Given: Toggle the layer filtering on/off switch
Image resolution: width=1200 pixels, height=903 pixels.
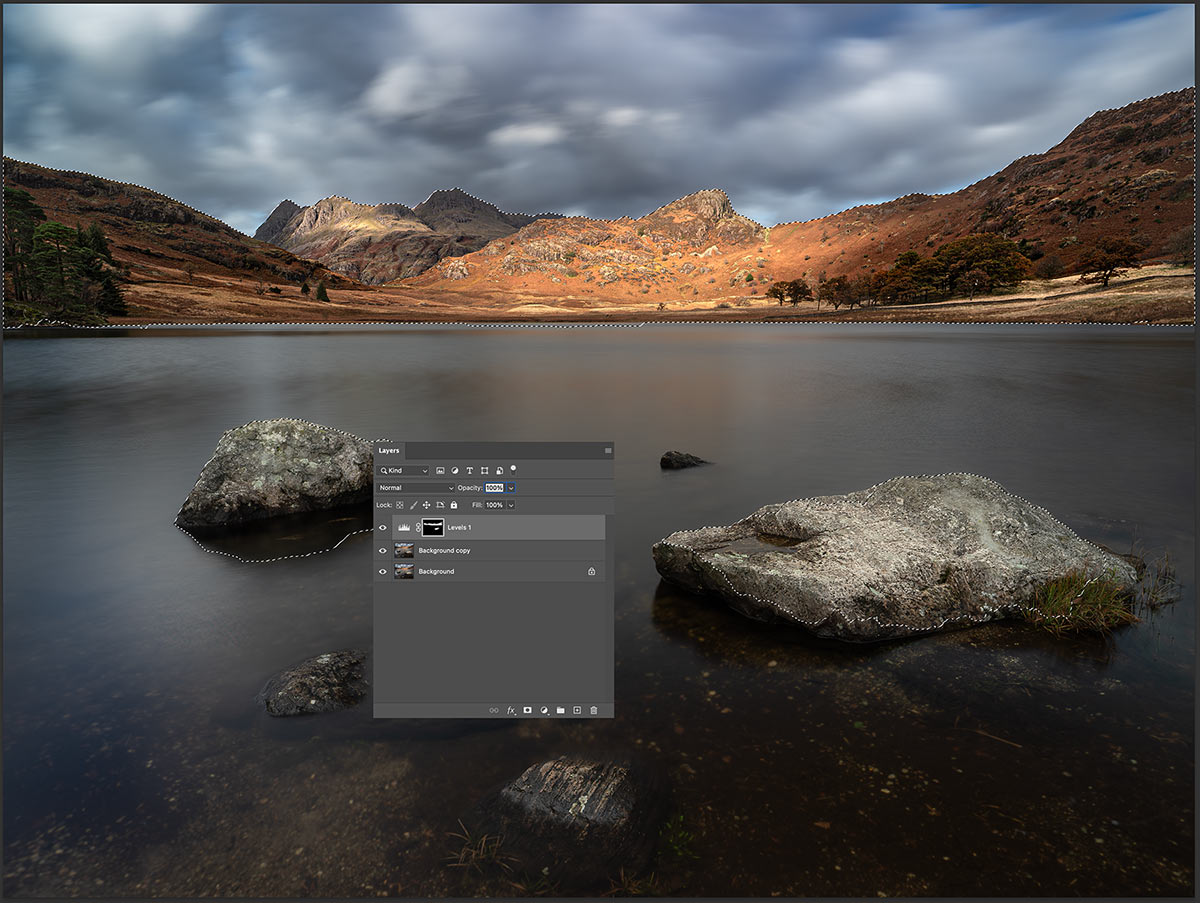Looking at the screenshot, I should tap(514, 468).
